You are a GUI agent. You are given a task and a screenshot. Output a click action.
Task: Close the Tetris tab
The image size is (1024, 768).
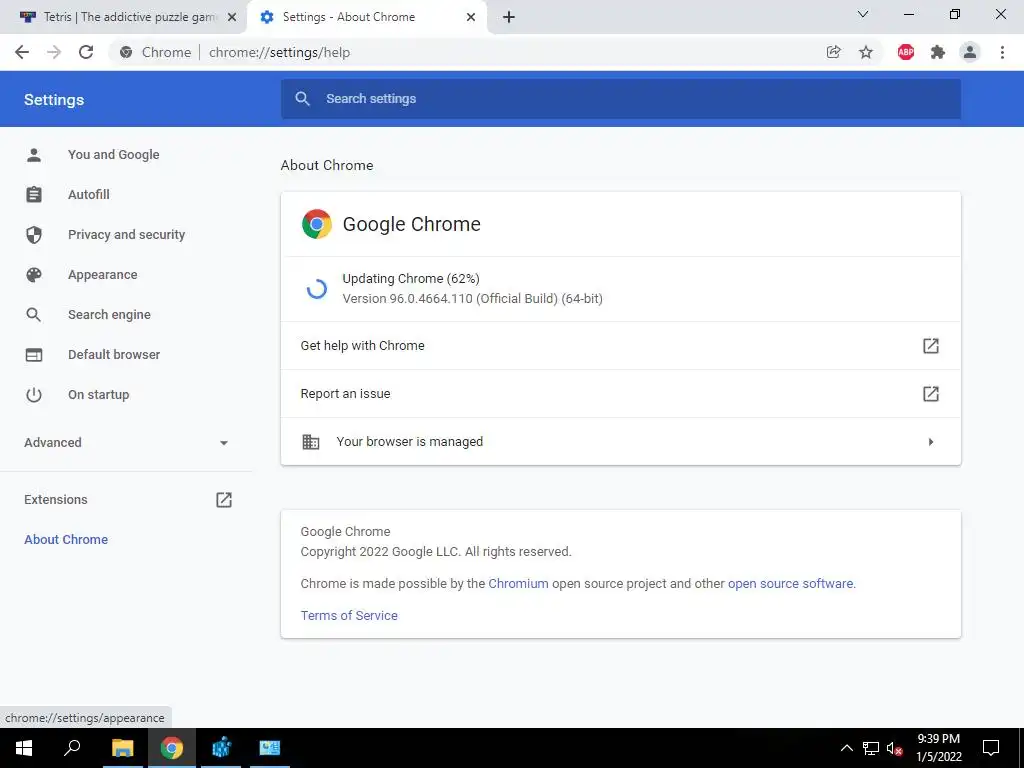[232, 18]
